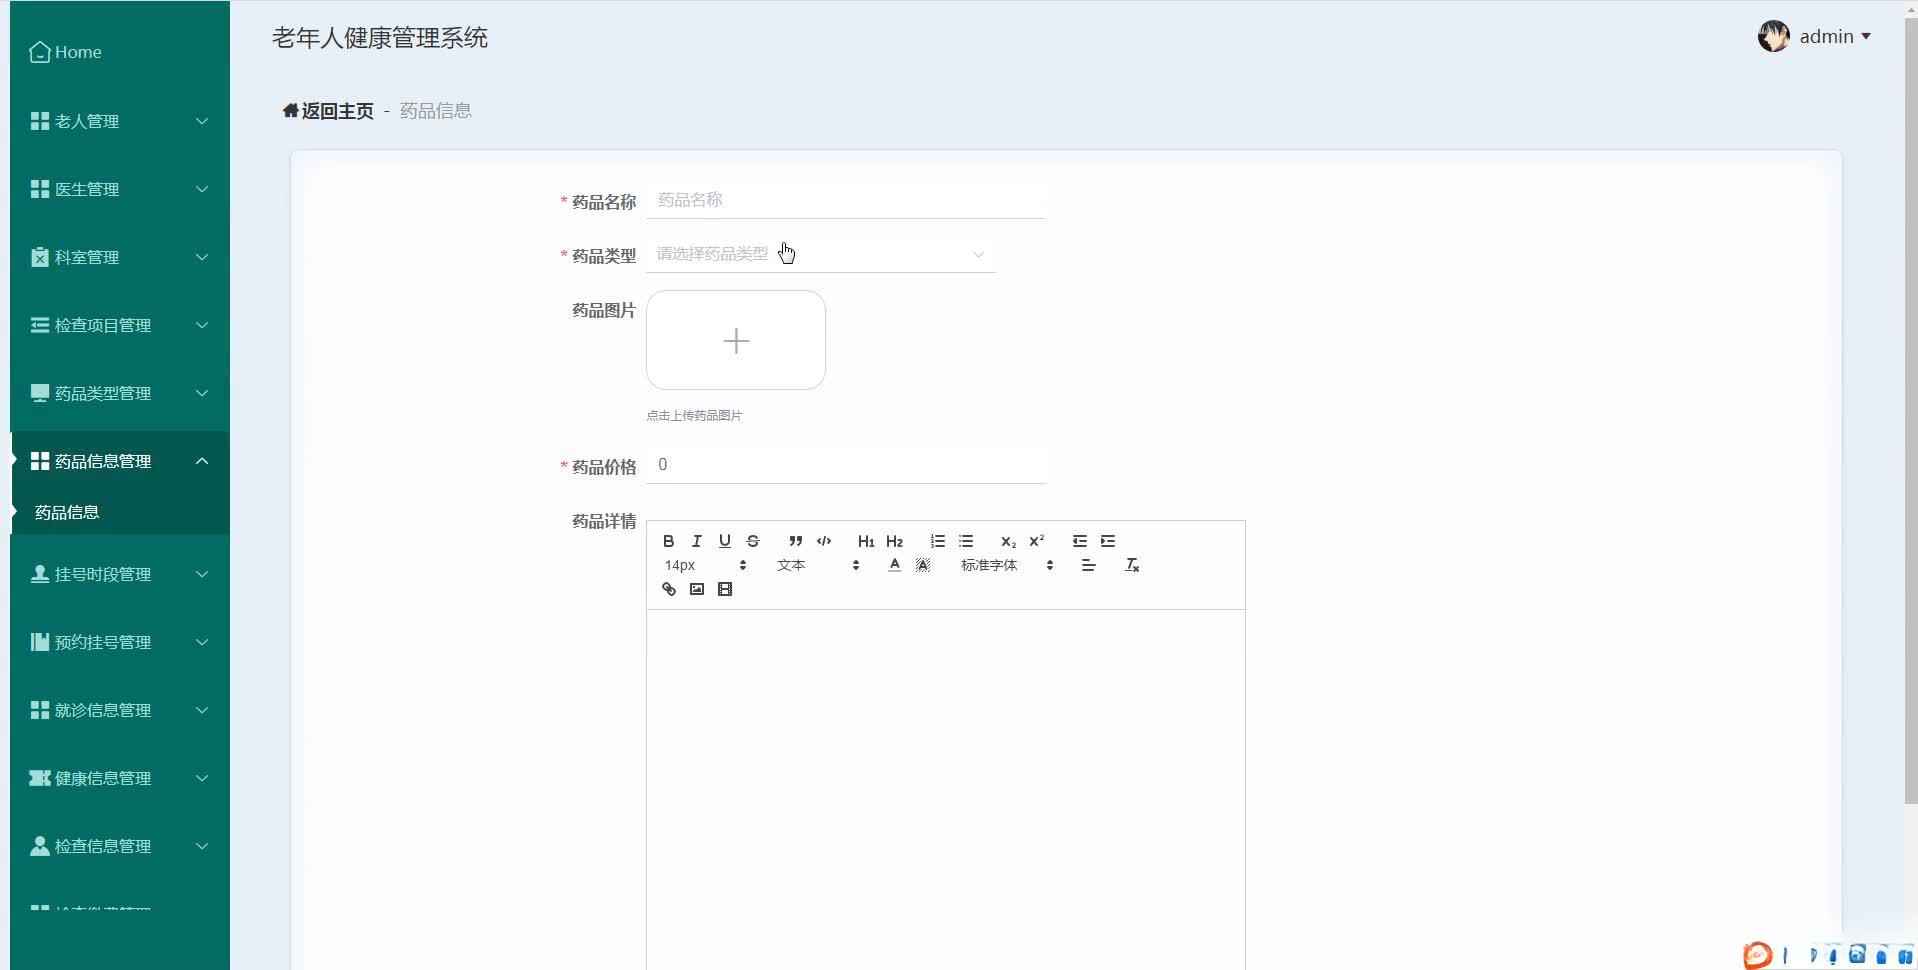Image resolution: width=1918 pixels, height=970 pixels.
Task: Insert a code block in the editor
Action: click(824, 541)
